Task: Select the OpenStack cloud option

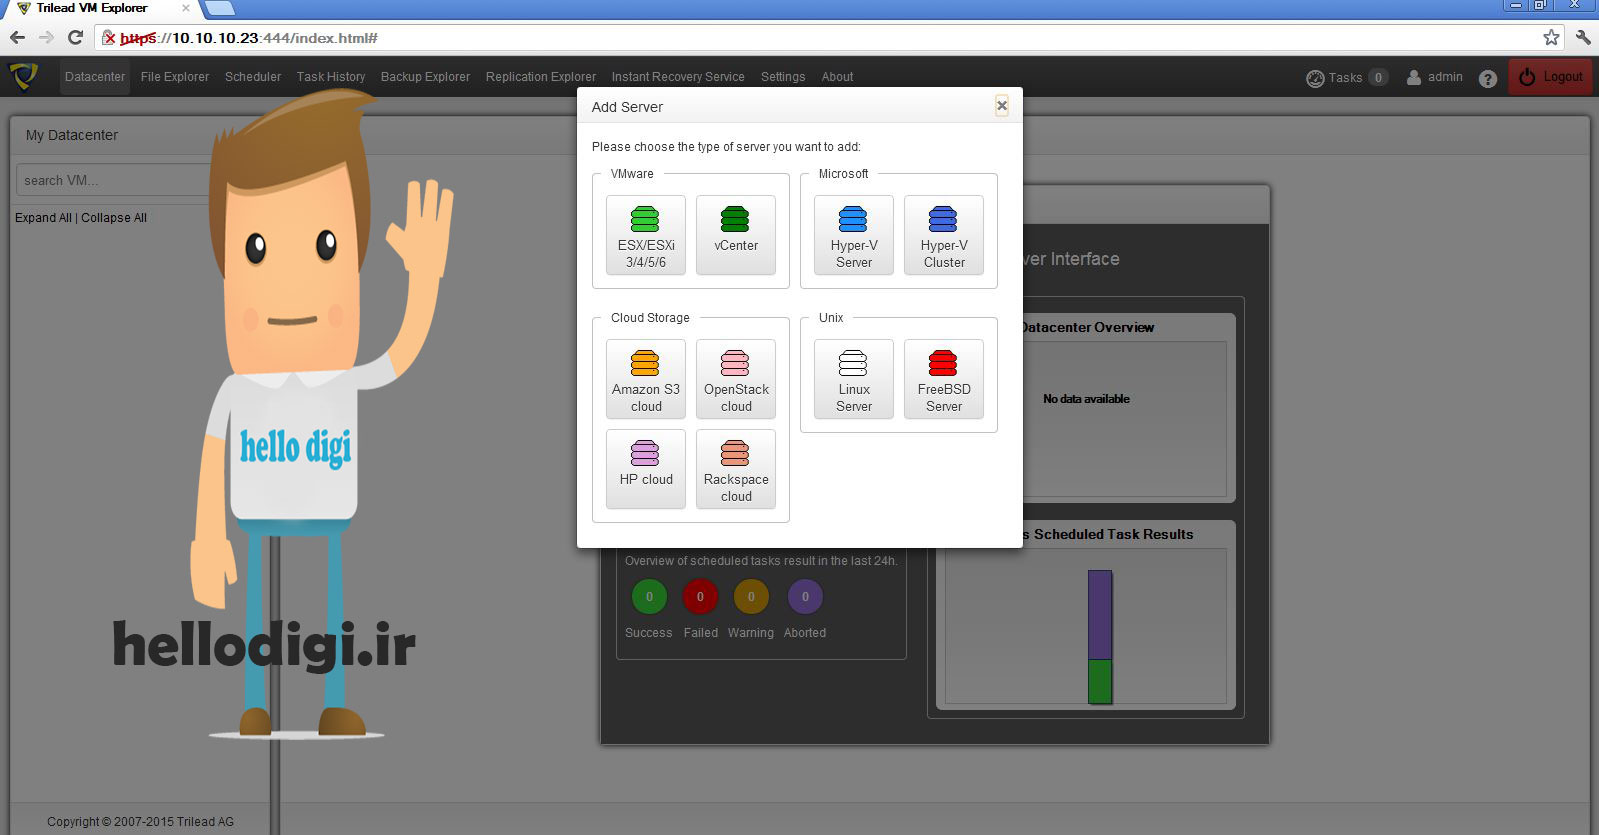Action: [736, 379]
